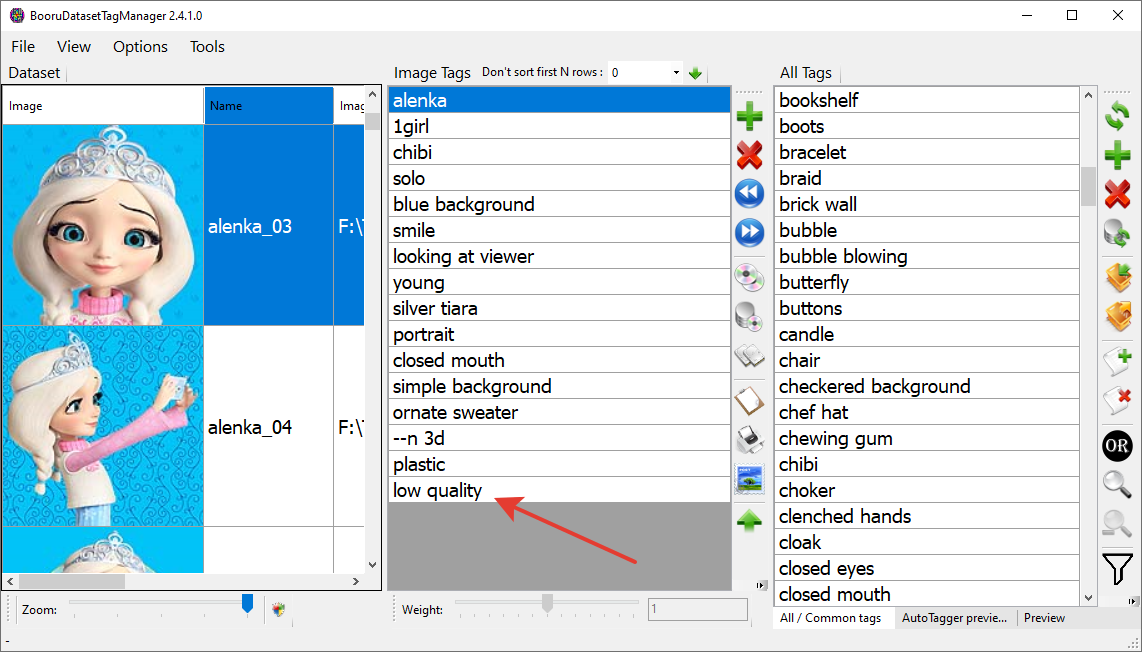Click the page icon with red X

[1117, 401]
